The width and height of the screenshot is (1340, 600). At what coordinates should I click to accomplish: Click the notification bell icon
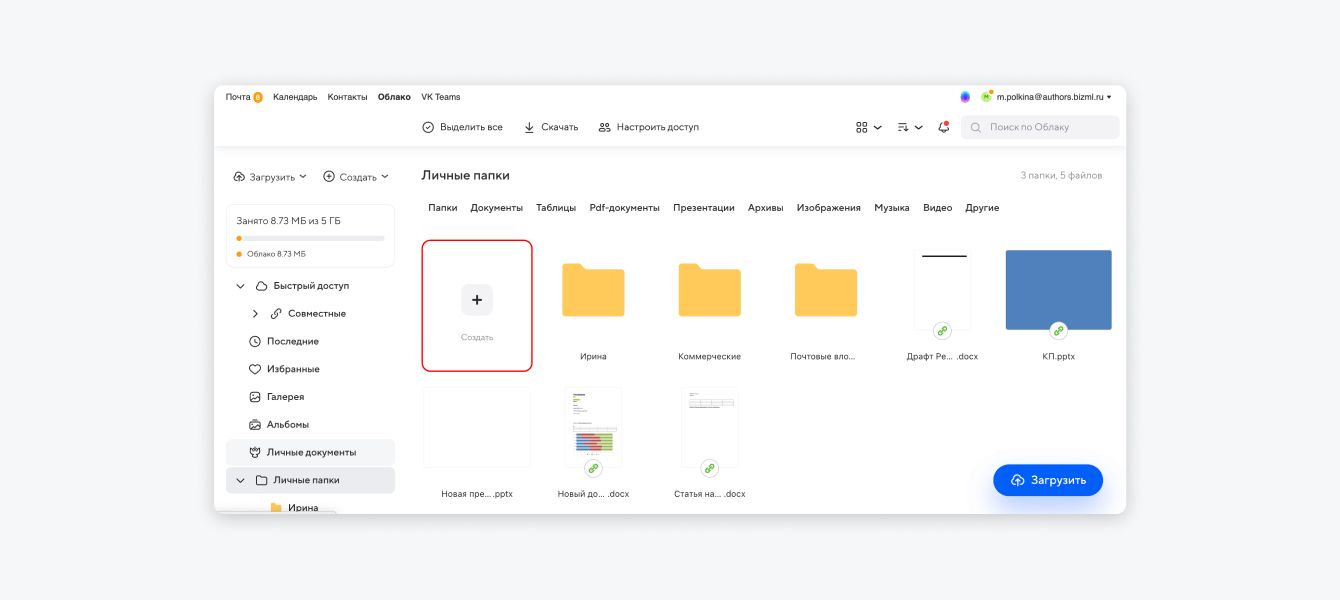[943, 127]
